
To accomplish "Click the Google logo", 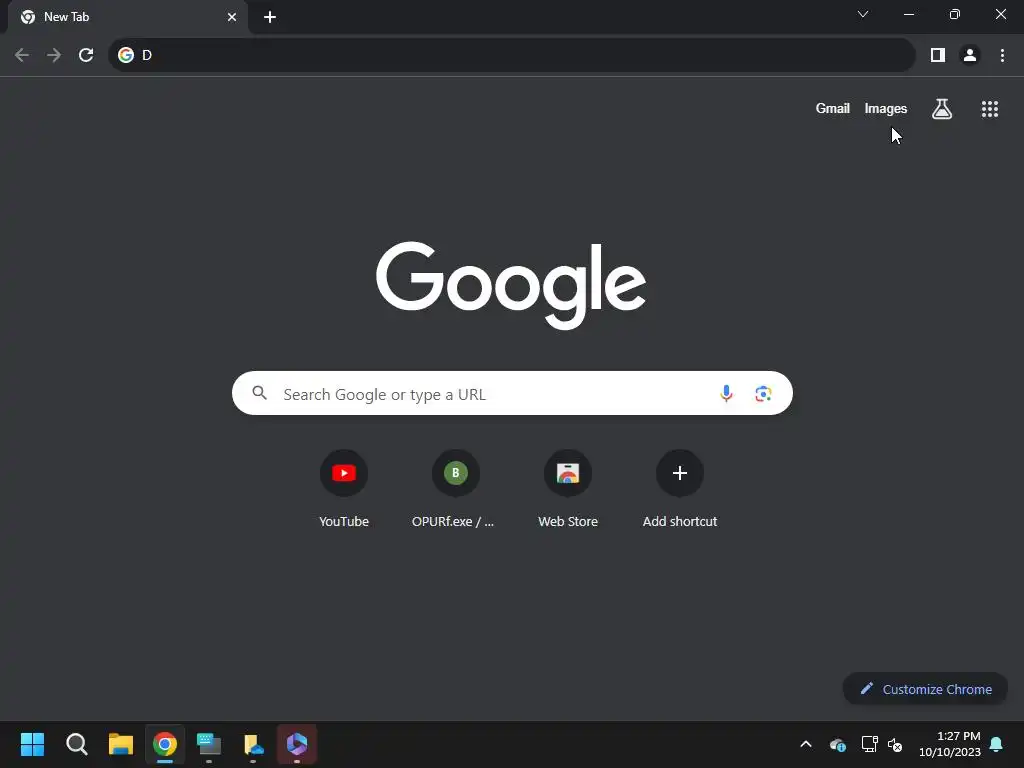I will 511,285.
